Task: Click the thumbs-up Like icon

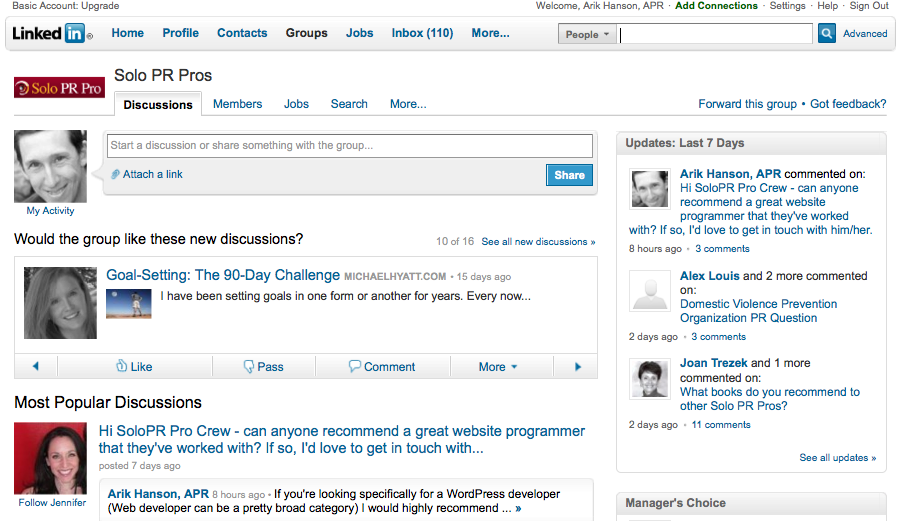Action: click(121, 366)
